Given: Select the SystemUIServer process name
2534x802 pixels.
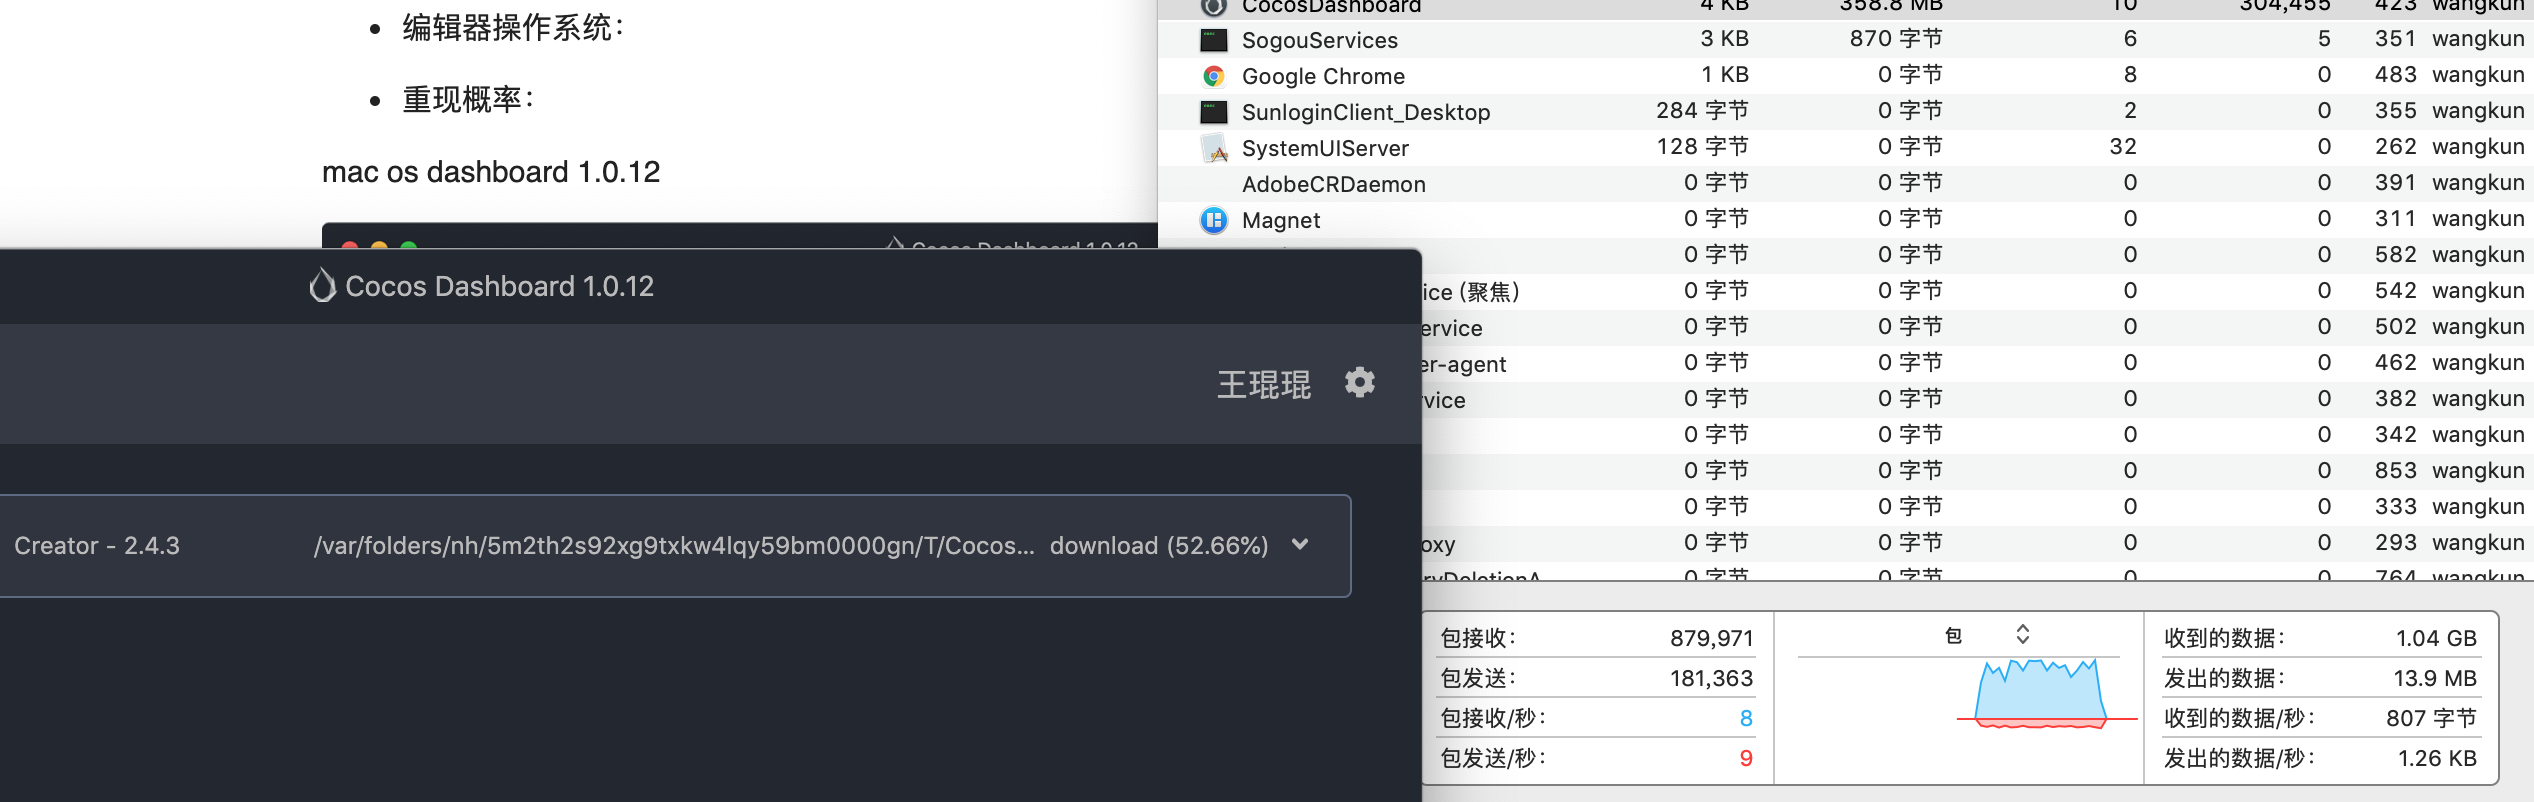Looking at the screenshot, I should 1324,148.
